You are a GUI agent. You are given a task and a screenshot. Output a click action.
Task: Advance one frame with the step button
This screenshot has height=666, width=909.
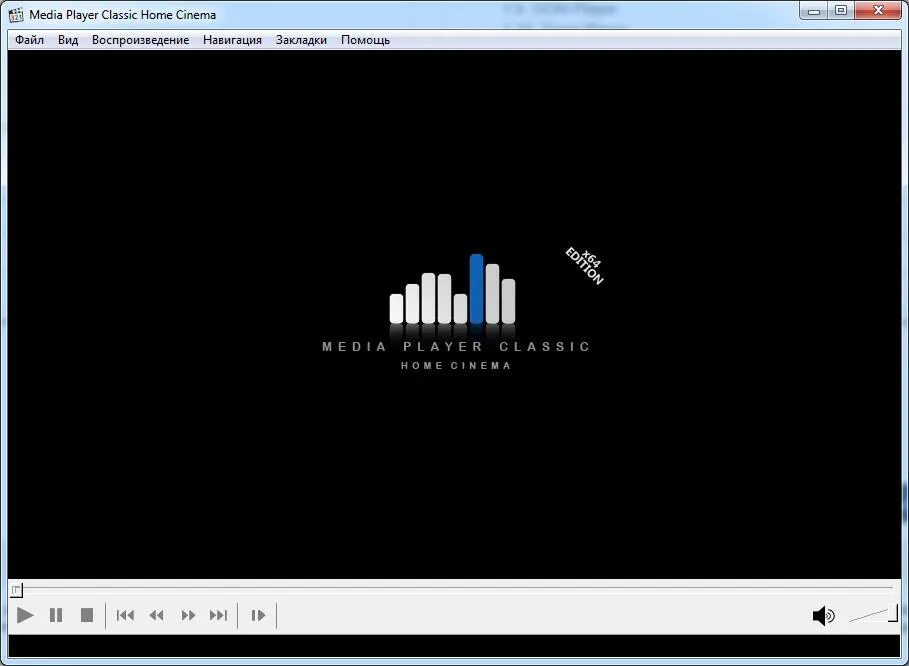click(258, 615)
